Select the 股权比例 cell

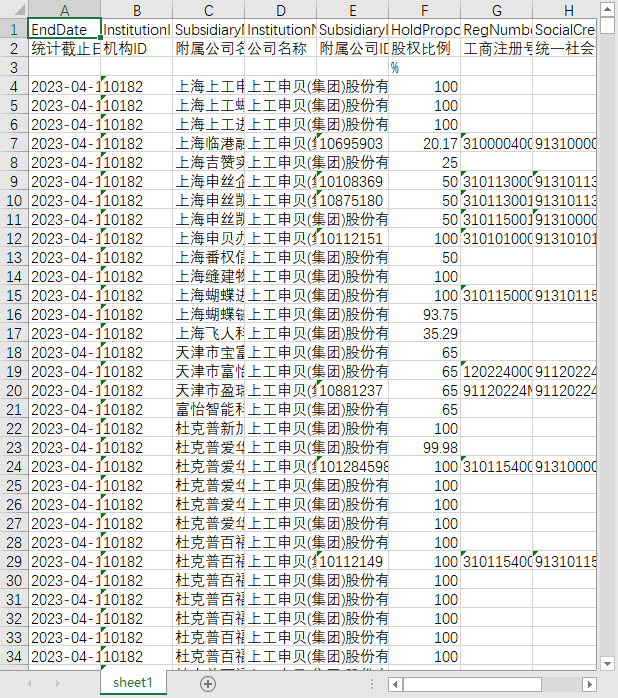[x=425, y=48]
